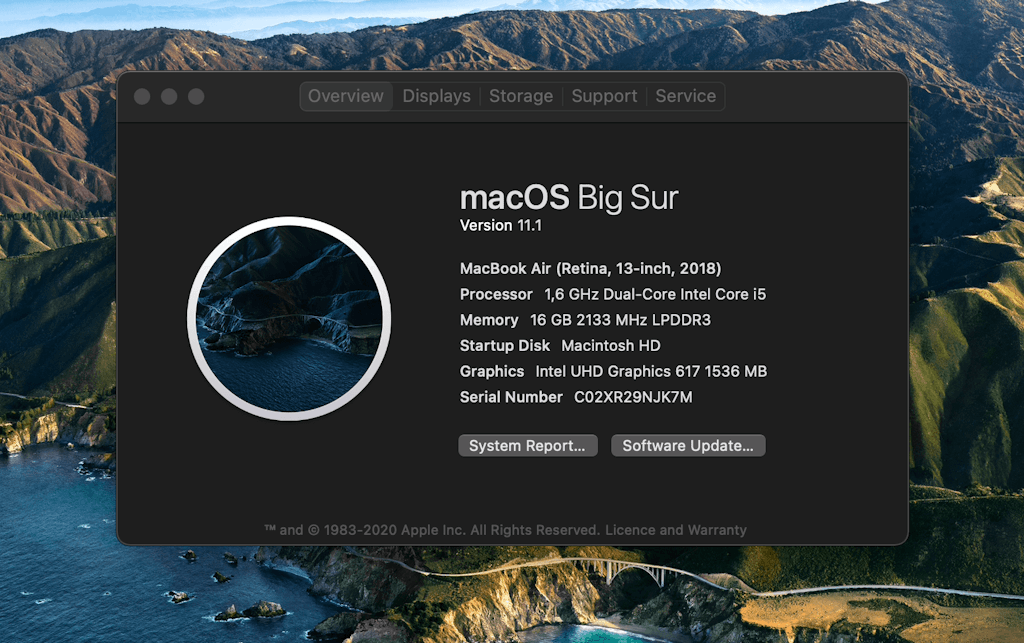The height and width of the screenshot is (643, 1024).
Task: Return to the Overview tab
Action: (x=345, y=96)
